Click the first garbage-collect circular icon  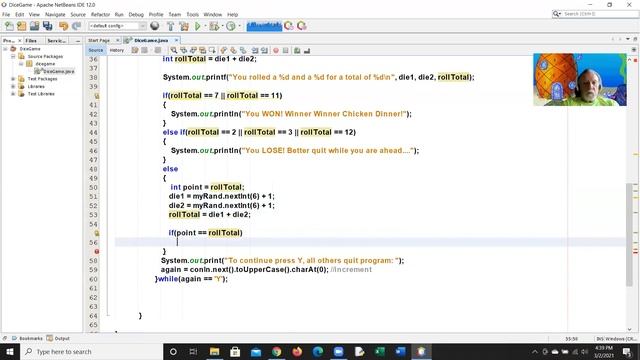289,26
